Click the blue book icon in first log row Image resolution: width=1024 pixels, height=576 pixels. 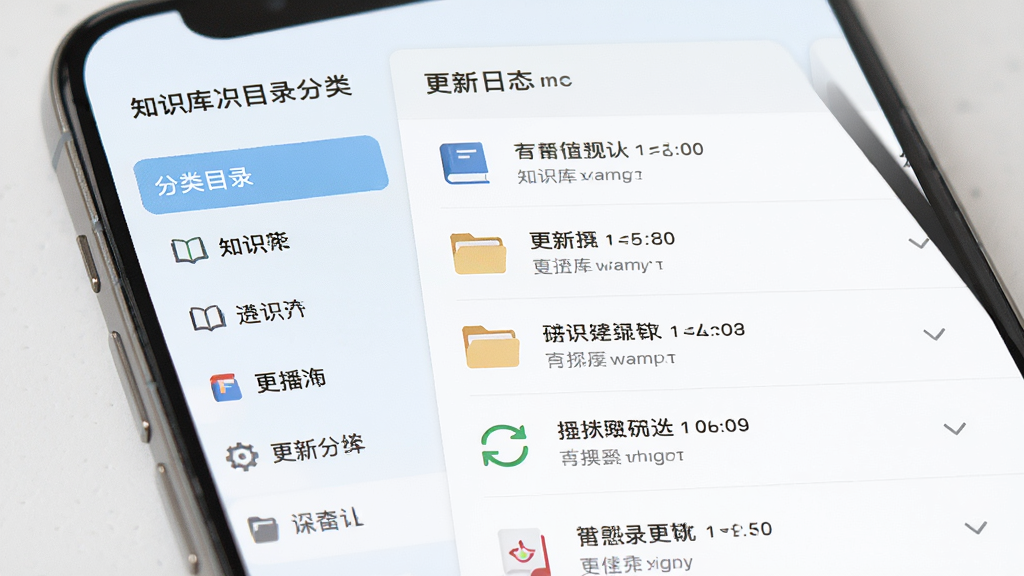click(x=464, y=163)
